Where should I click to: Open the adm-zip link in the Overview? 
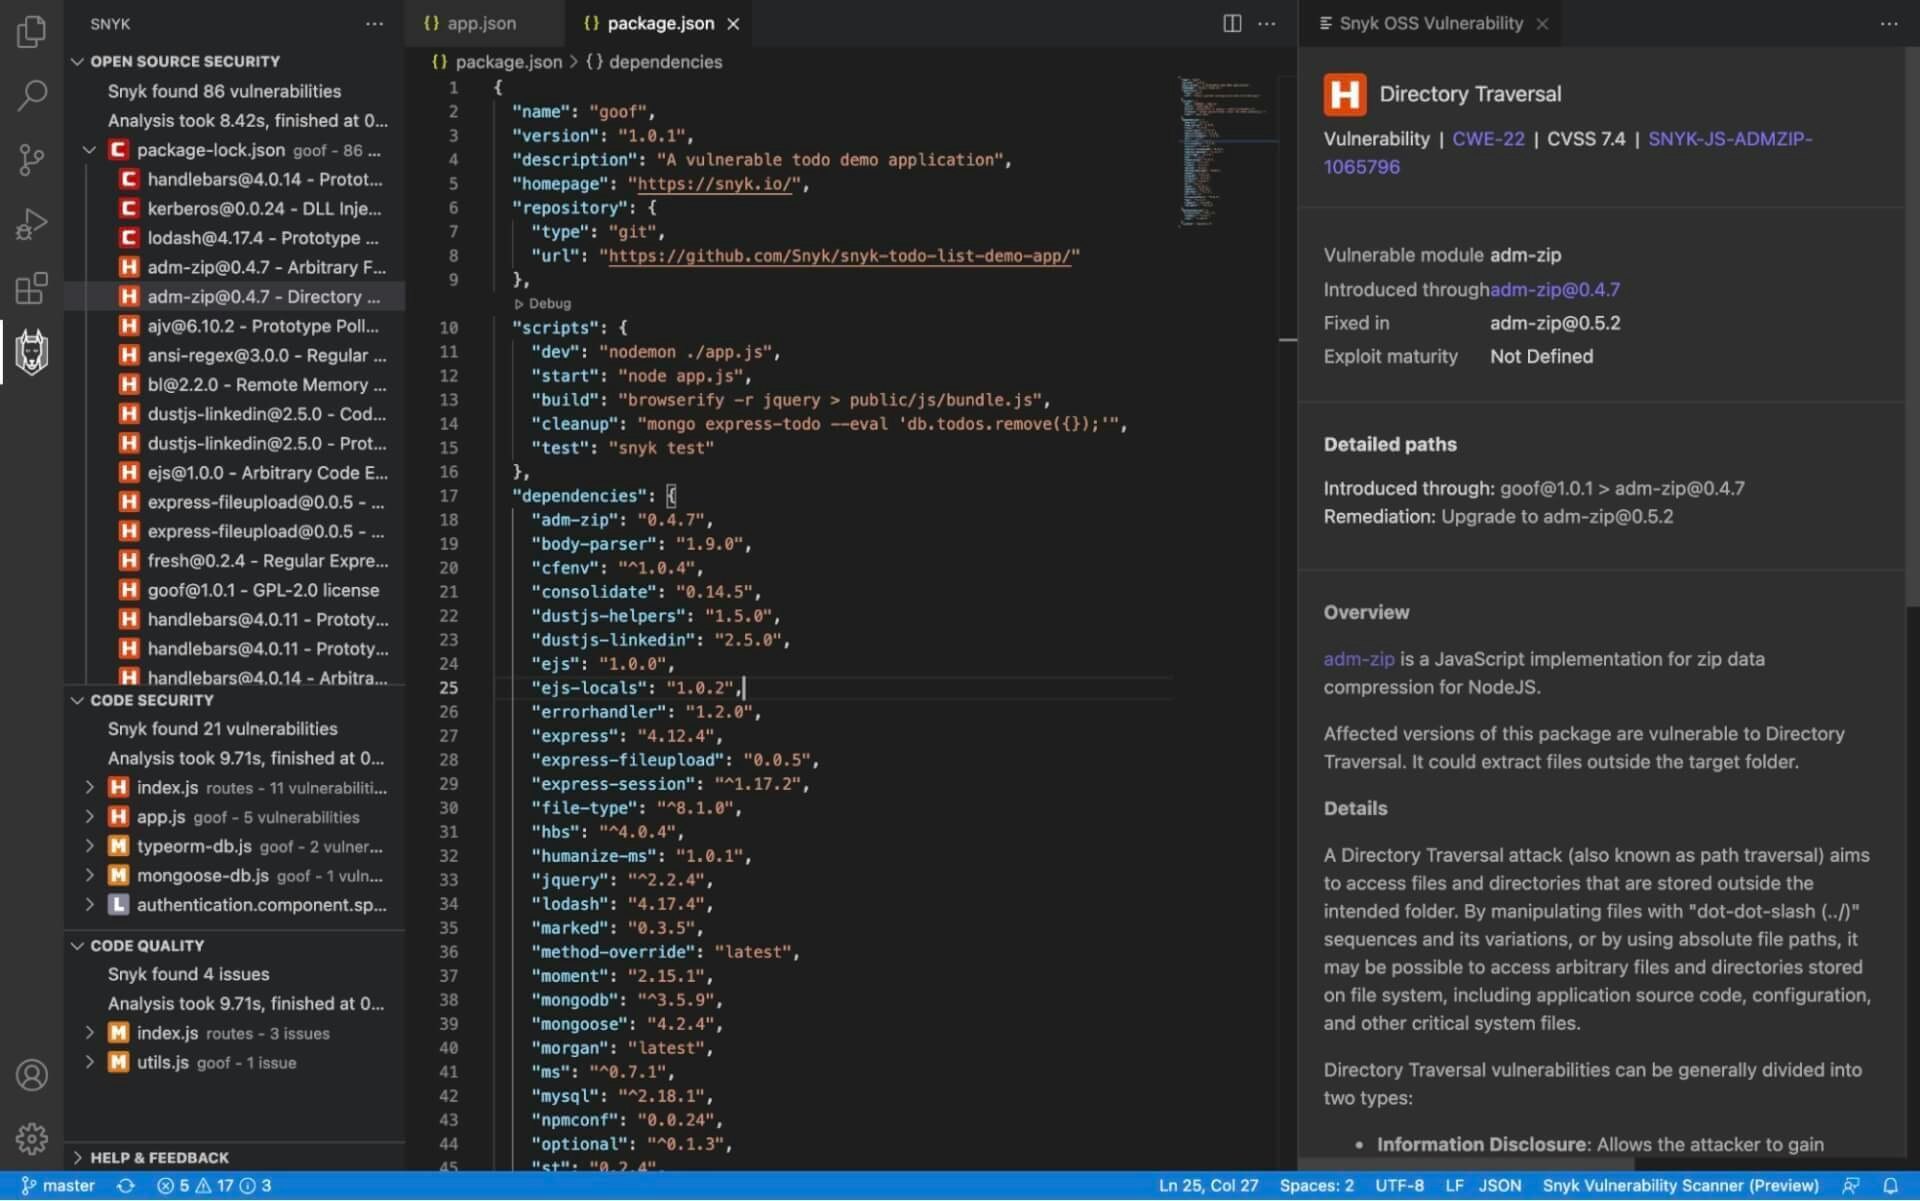point(1357,659)
